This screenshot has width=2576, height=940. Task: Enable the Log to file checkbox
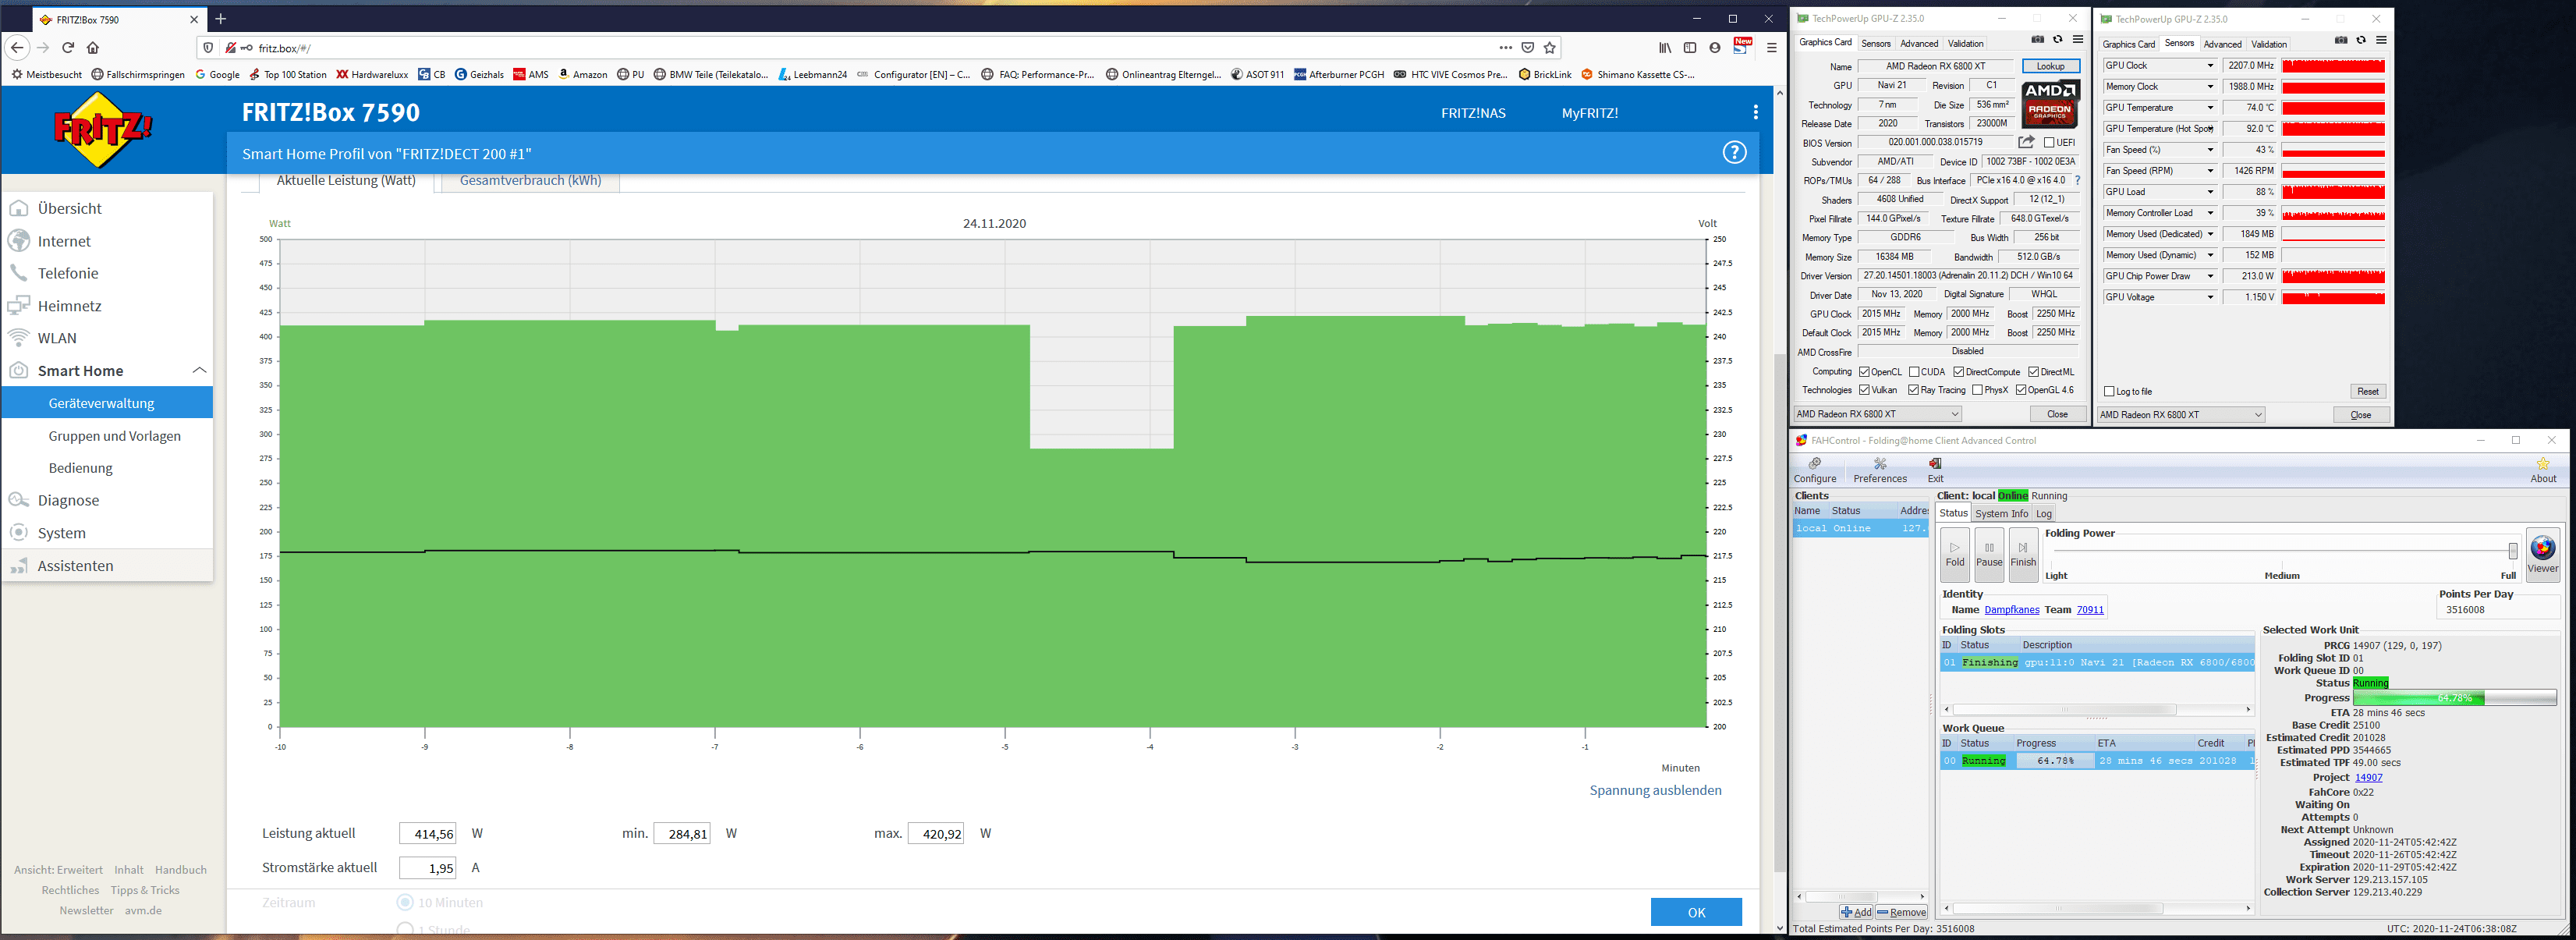2110,391
